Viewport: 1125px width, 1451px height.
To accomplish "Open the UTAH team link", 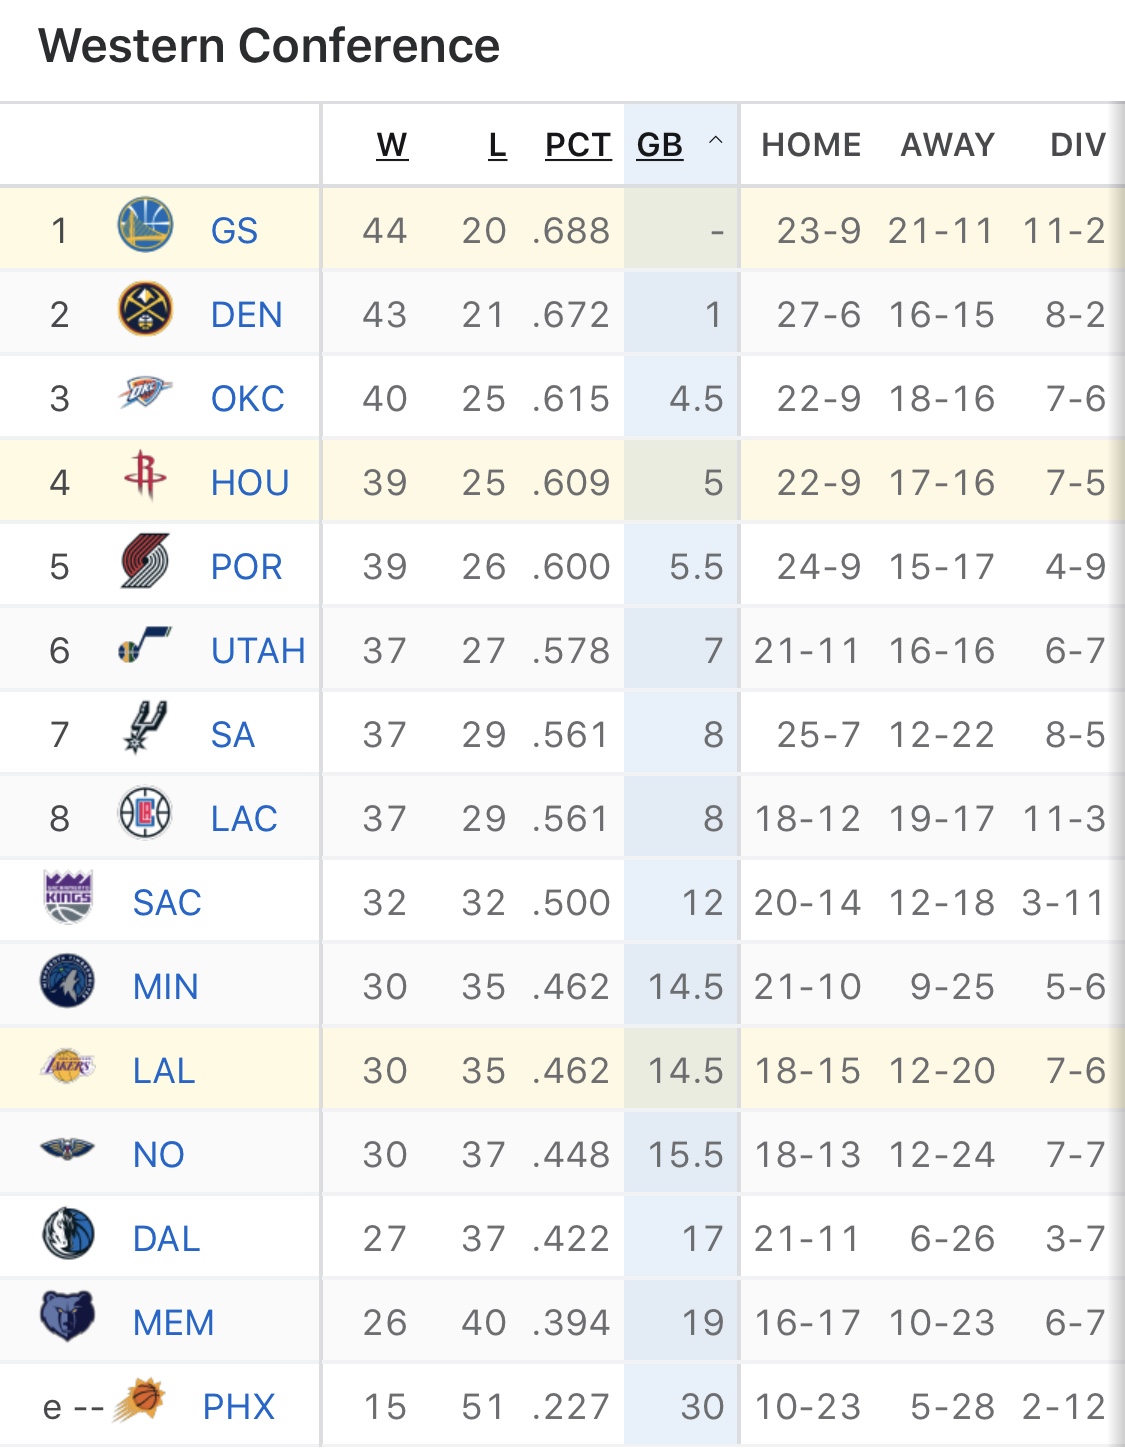I will pyautogui.click(x=258, y=651).
